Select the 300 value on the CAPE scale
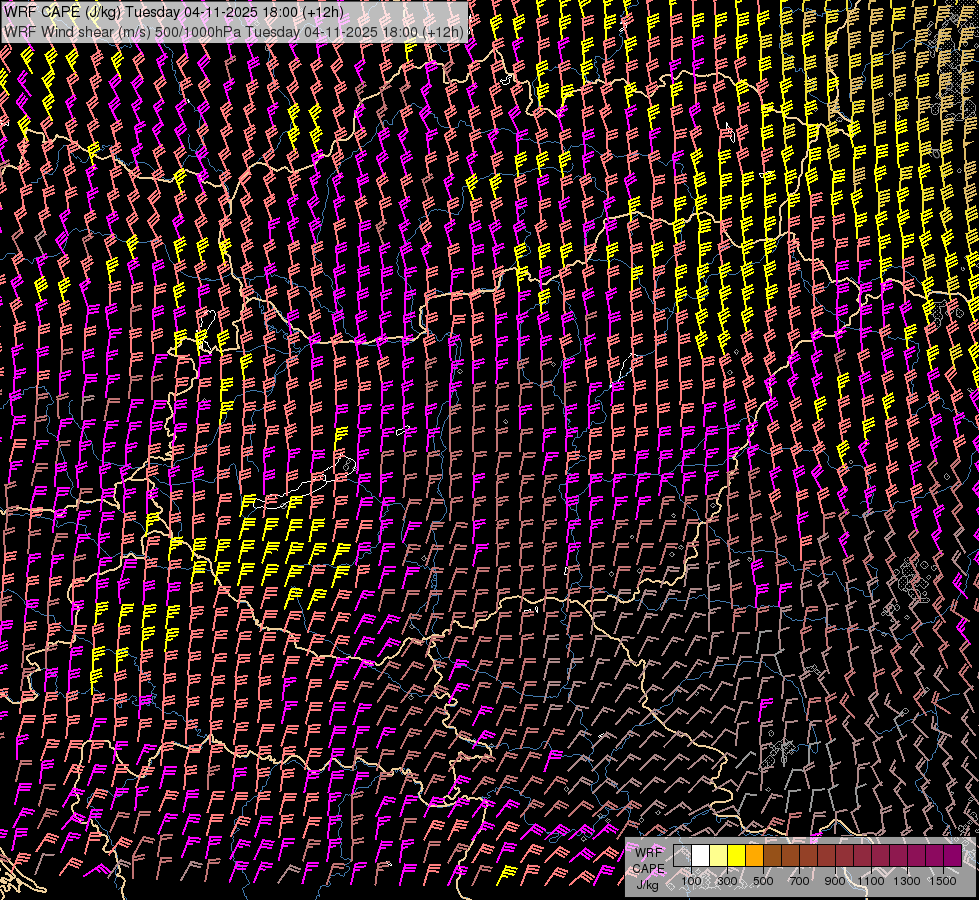Screen dimensions: 979x900 [727, 881]
